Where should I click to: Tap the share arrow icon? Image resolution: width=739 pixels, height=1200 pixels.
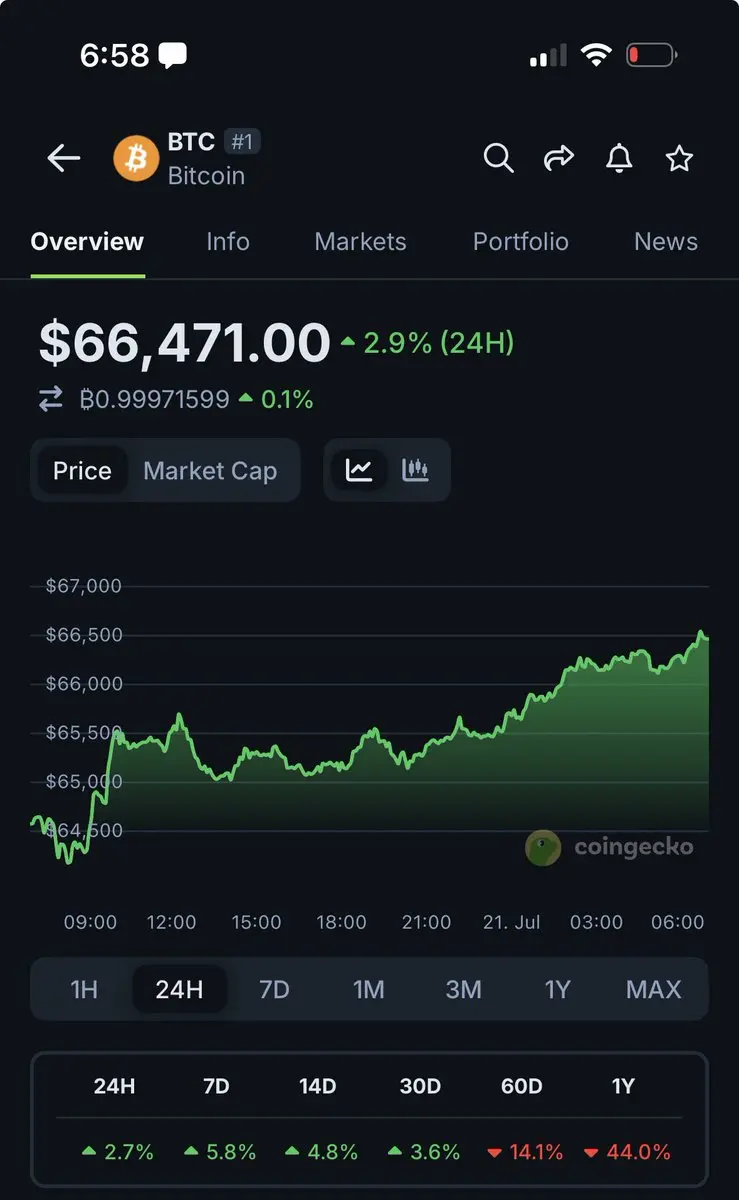click(x=558, y=158)
